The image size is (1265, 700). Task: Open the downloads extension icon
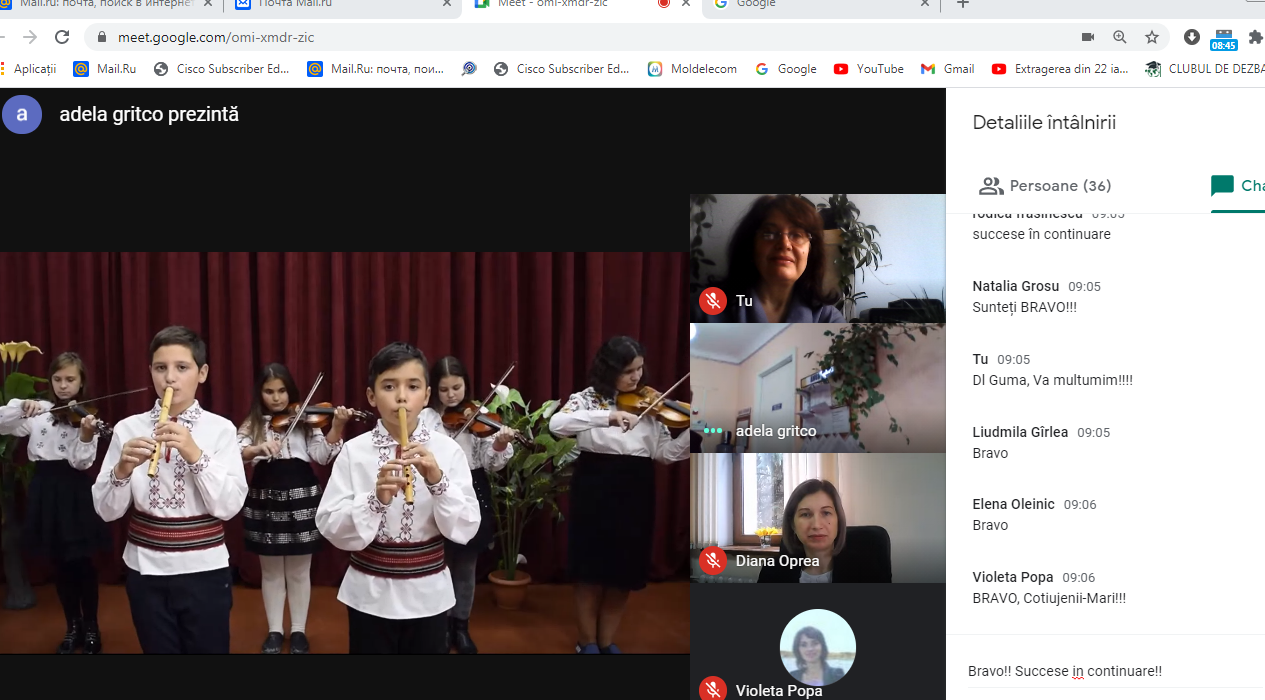[1191, 37]
